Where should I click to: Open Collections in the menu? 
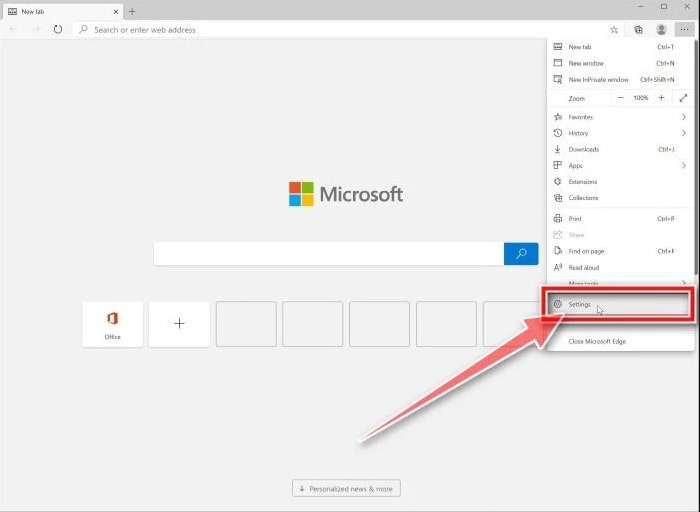[x=621, y=198]
